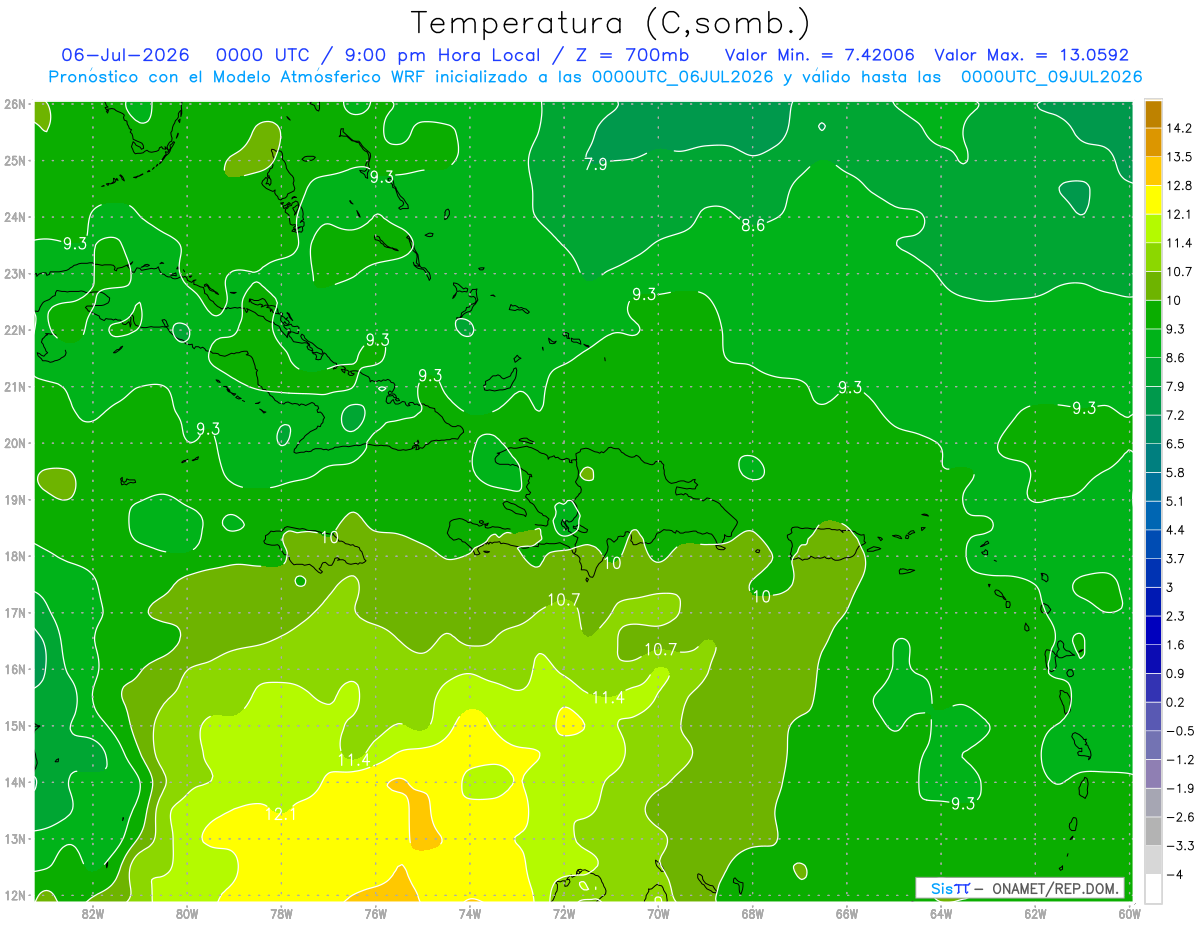The image size is (1200, 927).
Task: Click the 15N latitude axis label
Action: click(x=15, y=726)
